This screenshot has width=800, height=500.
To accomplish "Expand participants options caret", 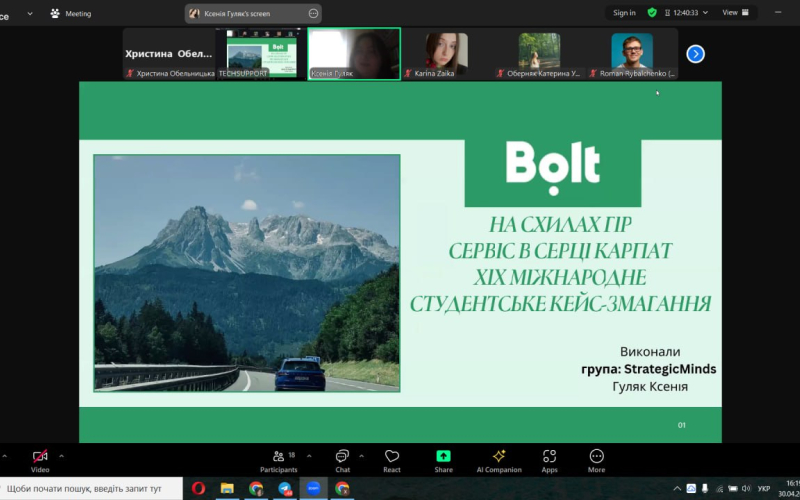I will pyautogui.click(x=309, y=456).
